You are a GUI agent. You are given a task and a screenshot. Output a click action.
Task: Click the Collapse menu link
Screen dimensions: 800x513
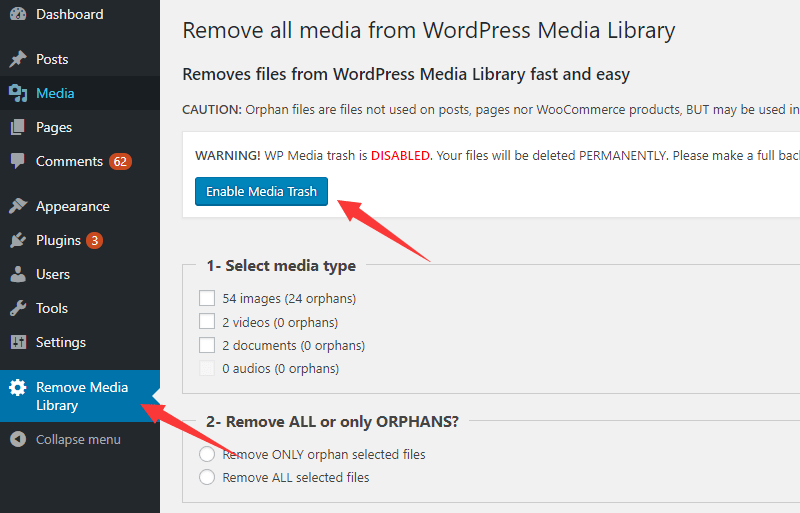click(78, 439)
